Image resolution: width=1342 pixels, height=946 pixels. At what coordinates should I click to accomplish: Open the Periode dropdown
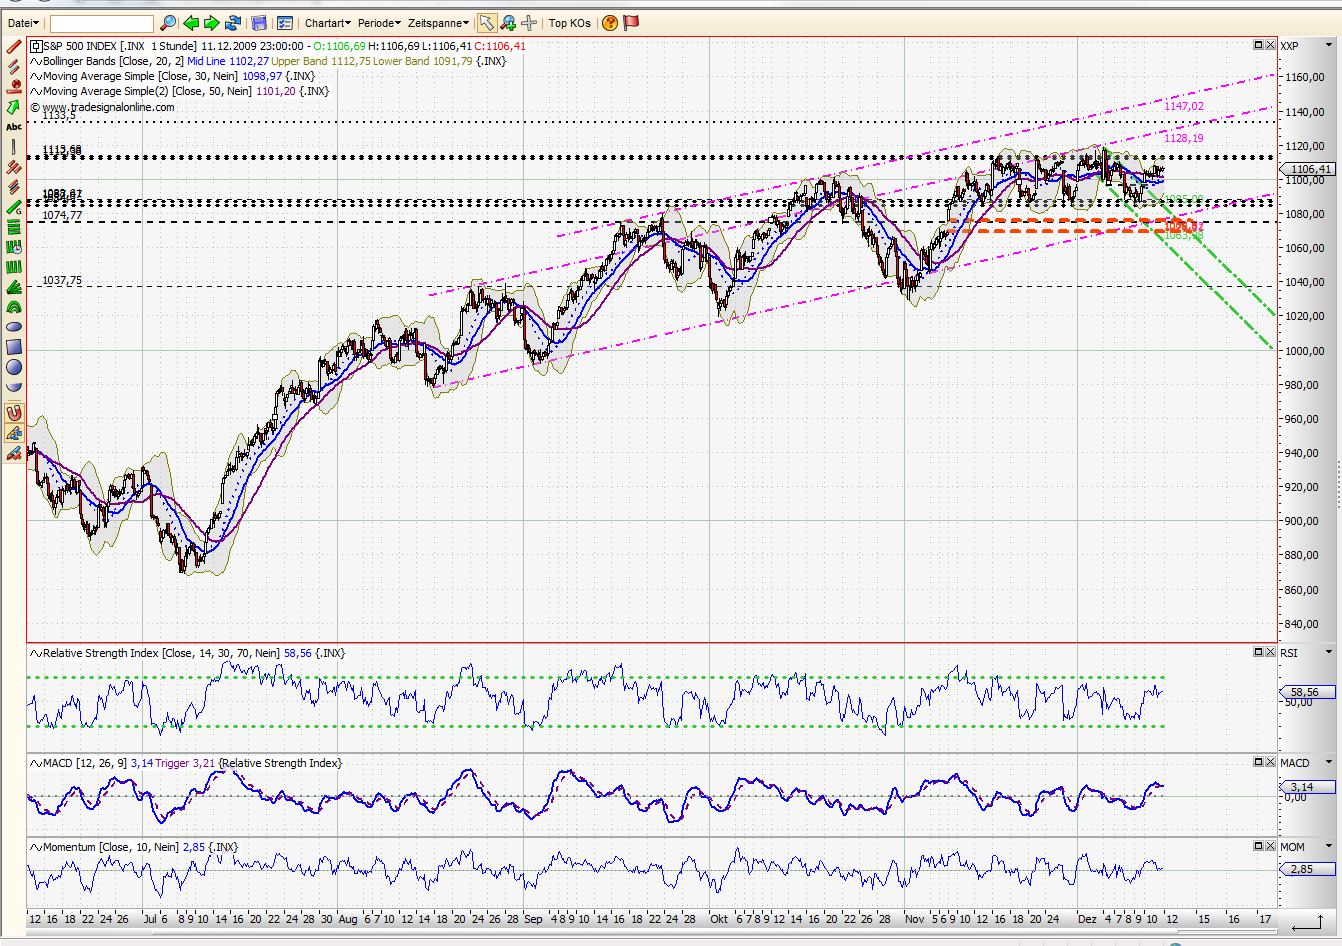coord(379,22)
